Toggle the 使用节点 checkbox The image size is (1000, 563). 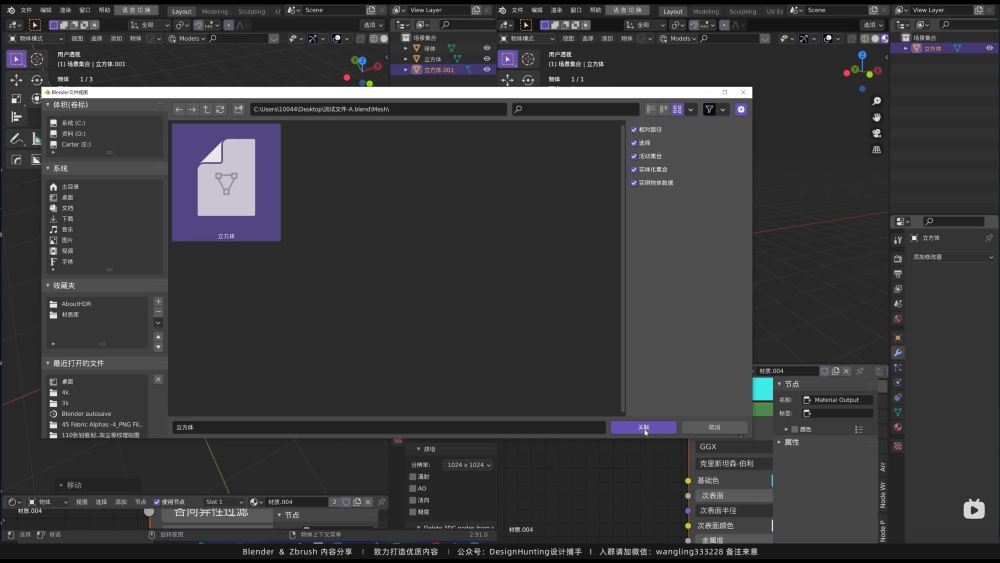157,502
